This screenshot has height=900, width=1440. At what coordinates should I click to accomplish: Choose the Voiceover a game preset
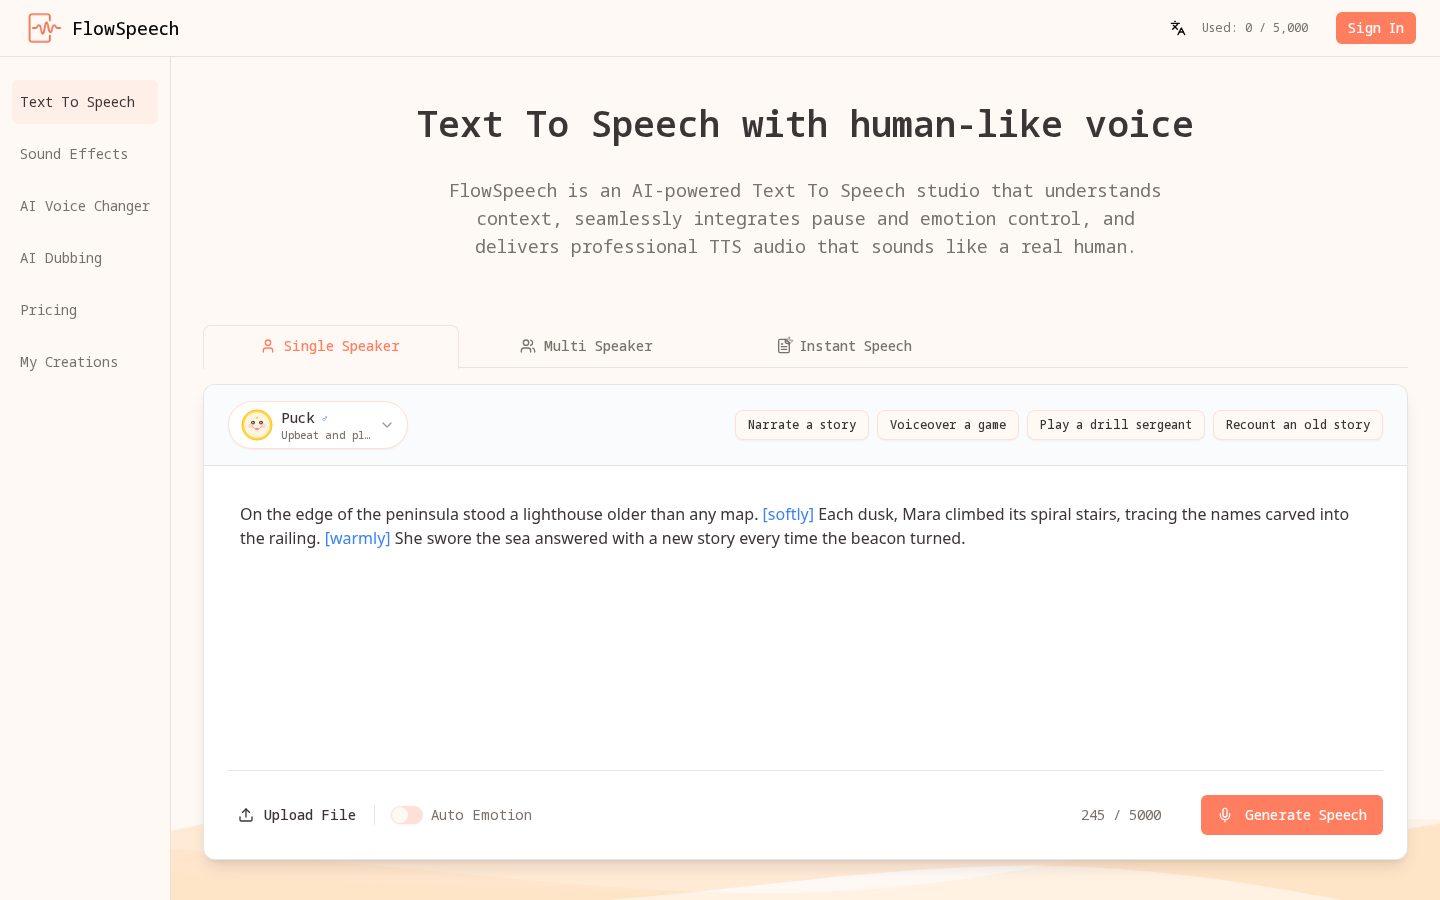point(948,425)
